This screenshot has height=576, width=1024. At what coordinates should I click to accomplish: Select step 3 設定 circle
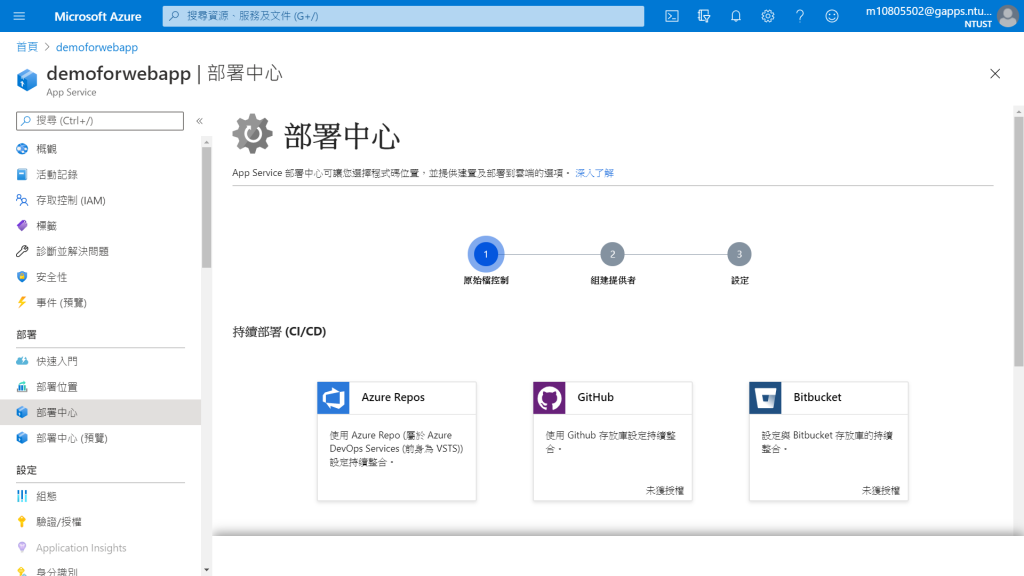tap(739, 254)
